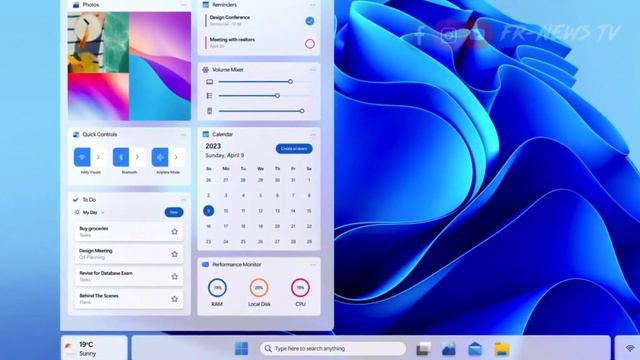Click the Wi-Fi icon in system tray
The image size is (640, 360).
tap(630, 349)
